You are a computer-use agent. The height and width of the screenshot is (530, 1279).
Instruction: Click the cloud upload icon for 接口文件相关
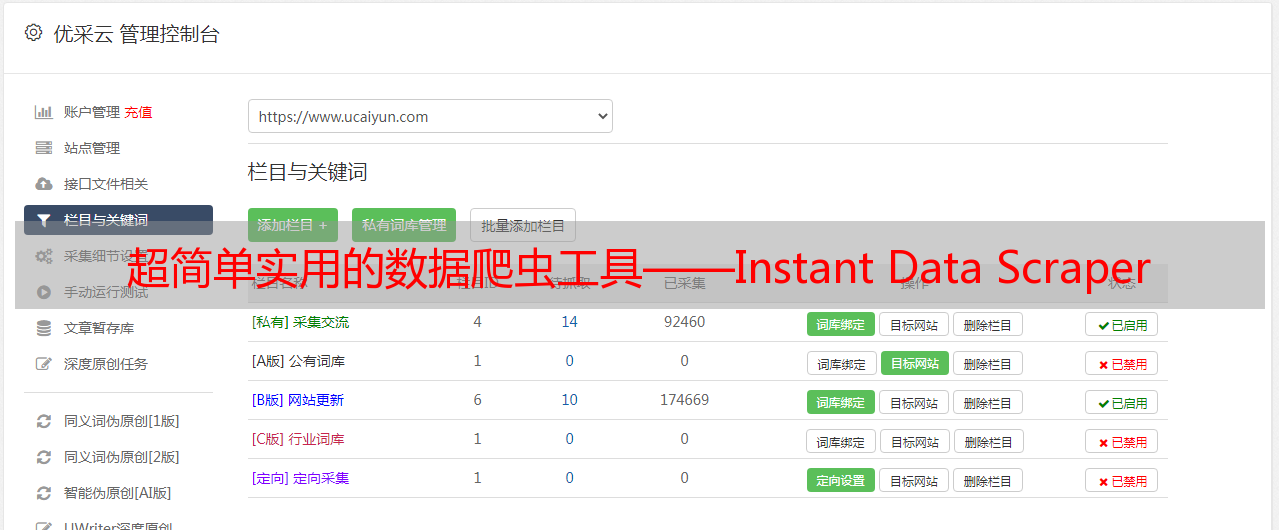pyautogui.click(x=43, y=184)
